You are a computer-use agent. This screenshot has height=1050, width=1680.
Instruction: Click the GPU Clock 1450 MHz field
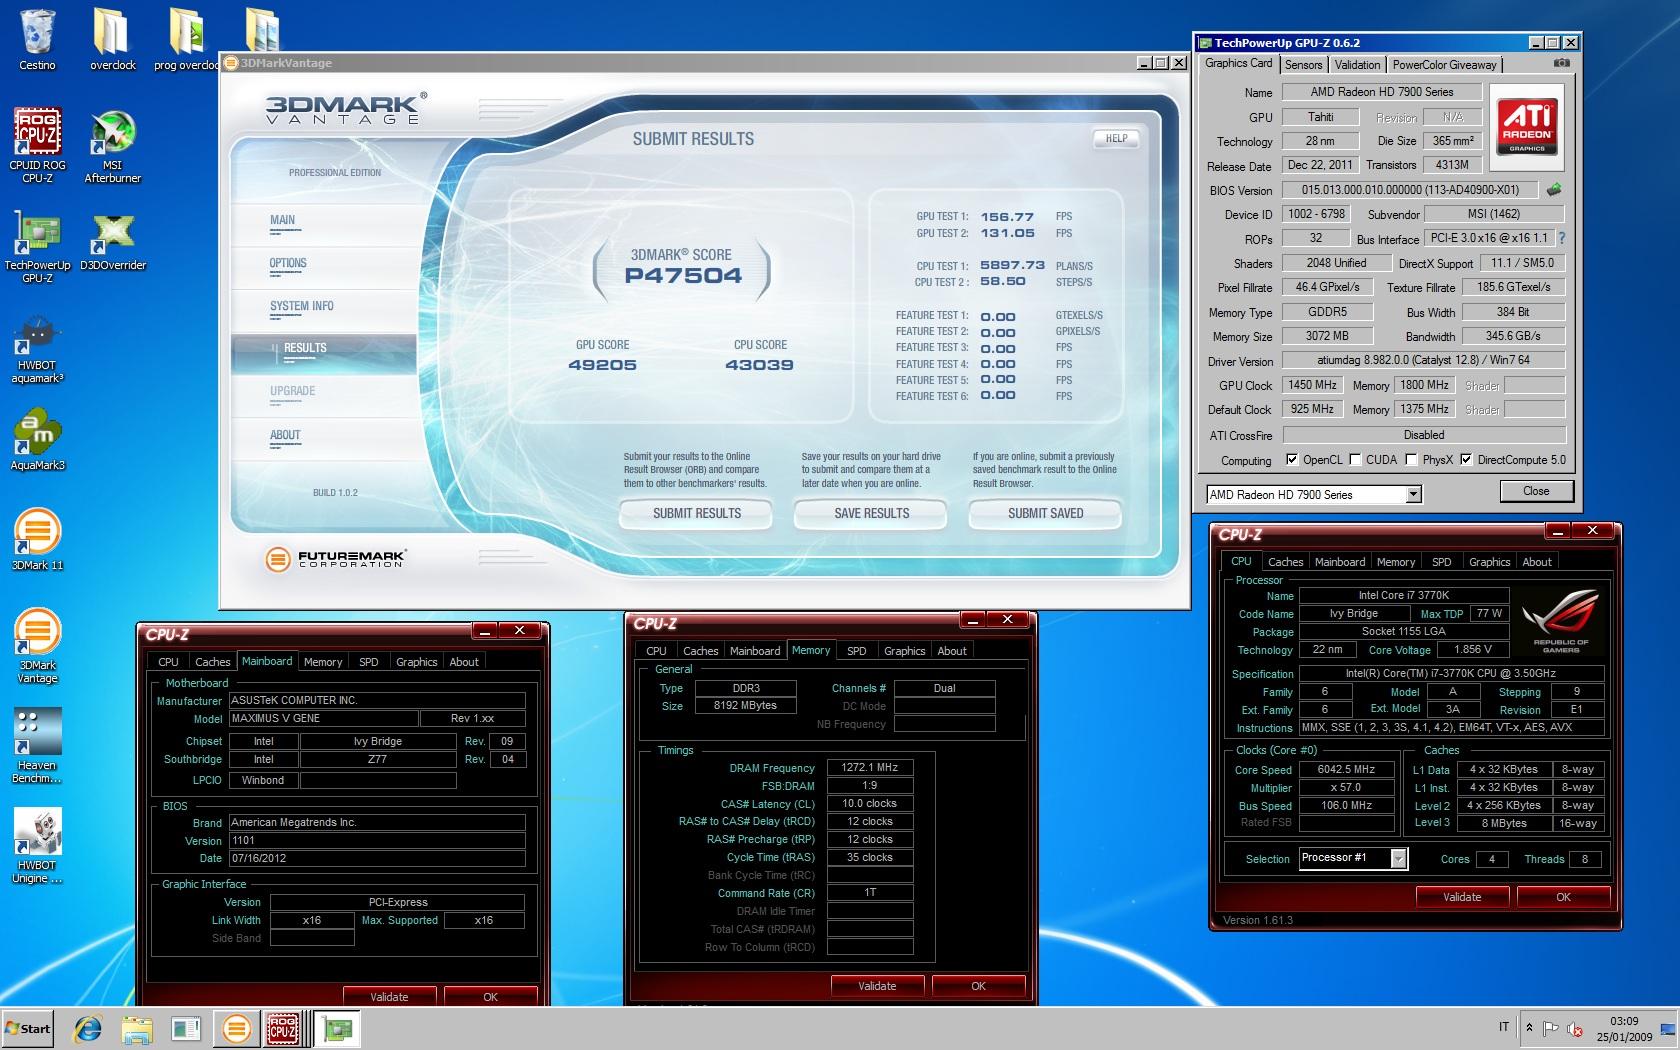(1313, 385)
